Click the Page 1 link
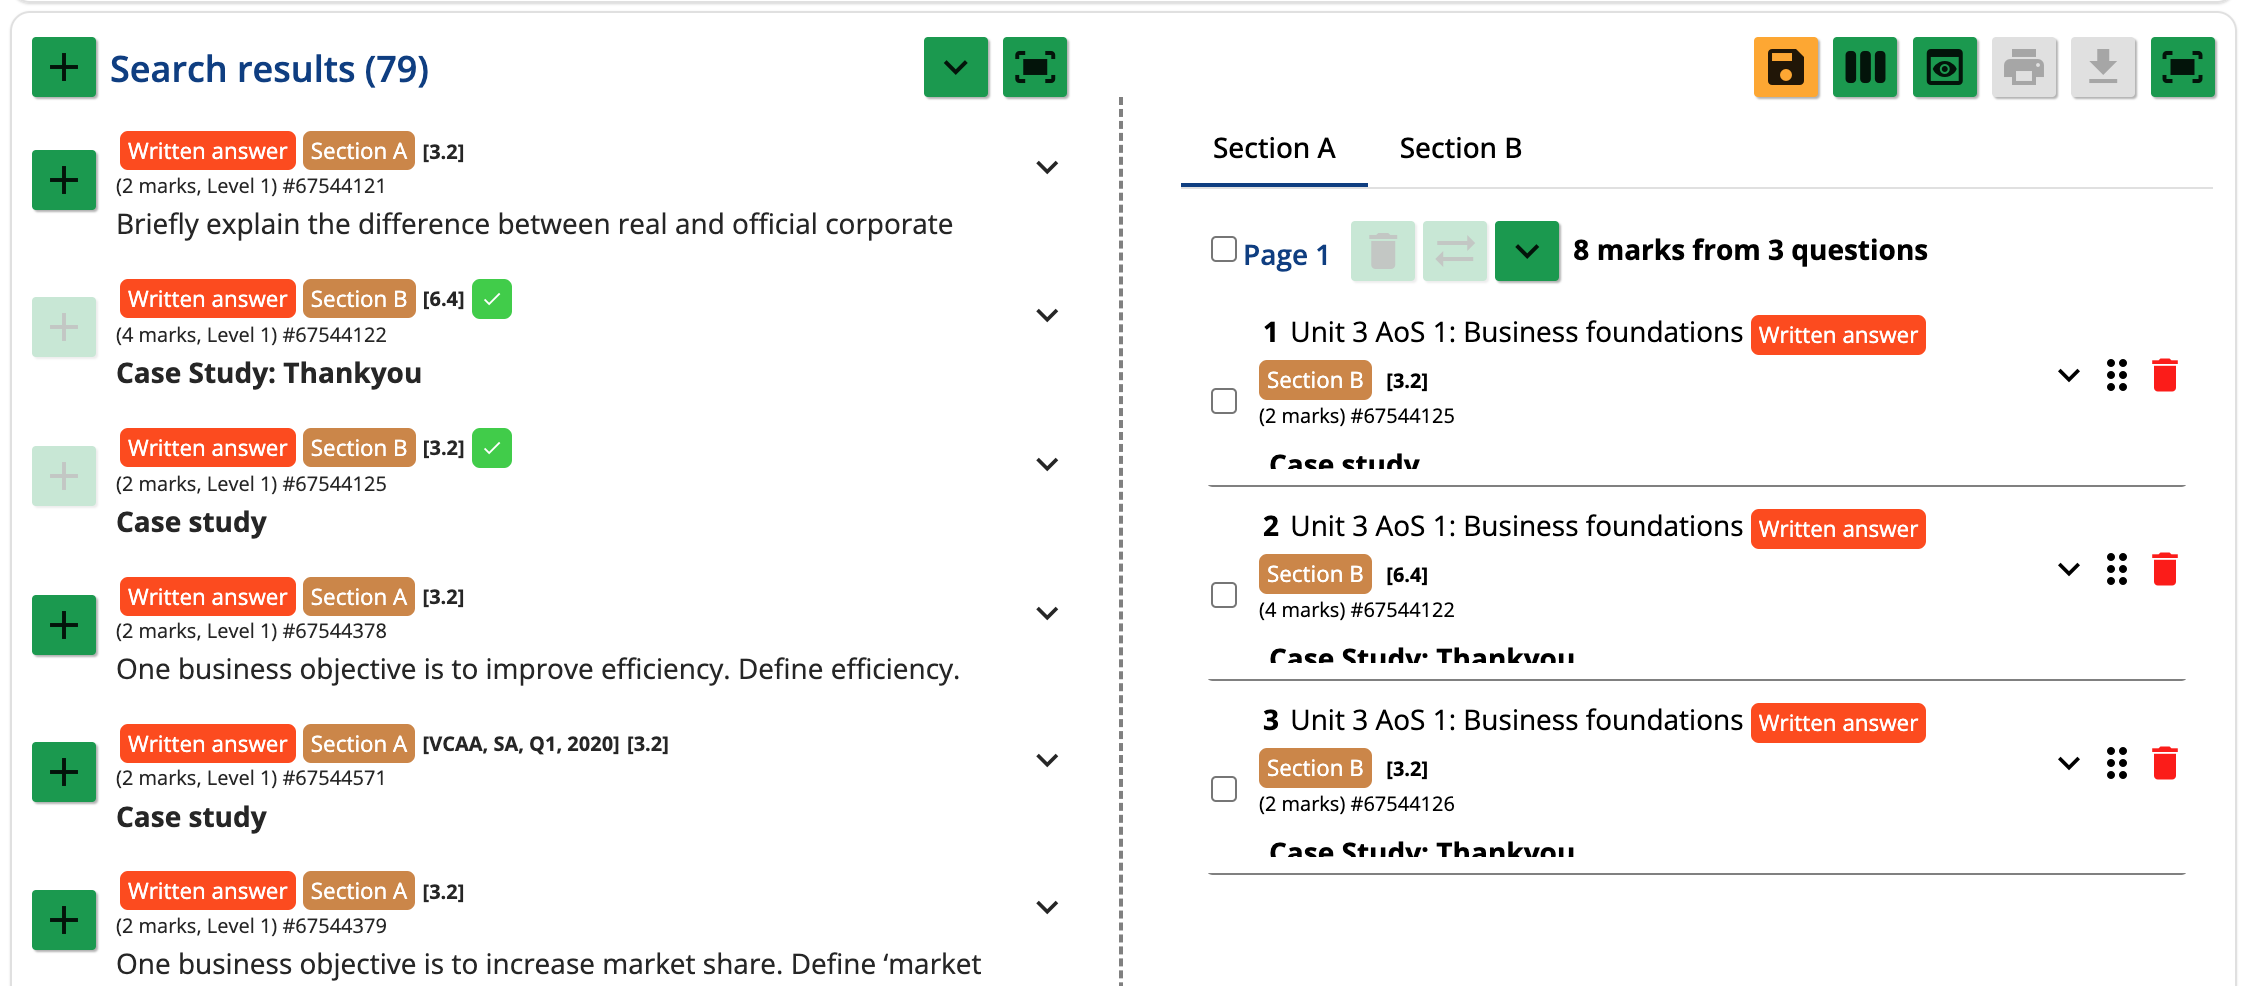2252x986 pixels. pyautogui.click(x=1286, y=255)
